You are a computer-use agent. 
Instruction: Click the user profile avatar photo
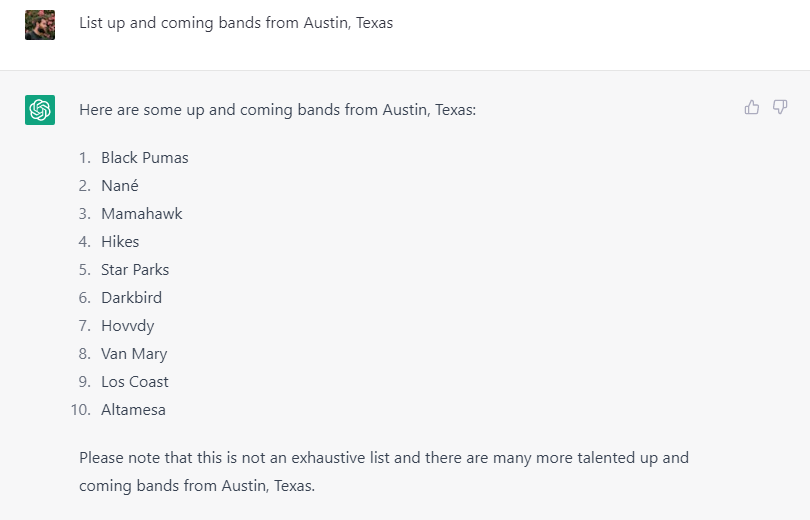coord(40,25)
